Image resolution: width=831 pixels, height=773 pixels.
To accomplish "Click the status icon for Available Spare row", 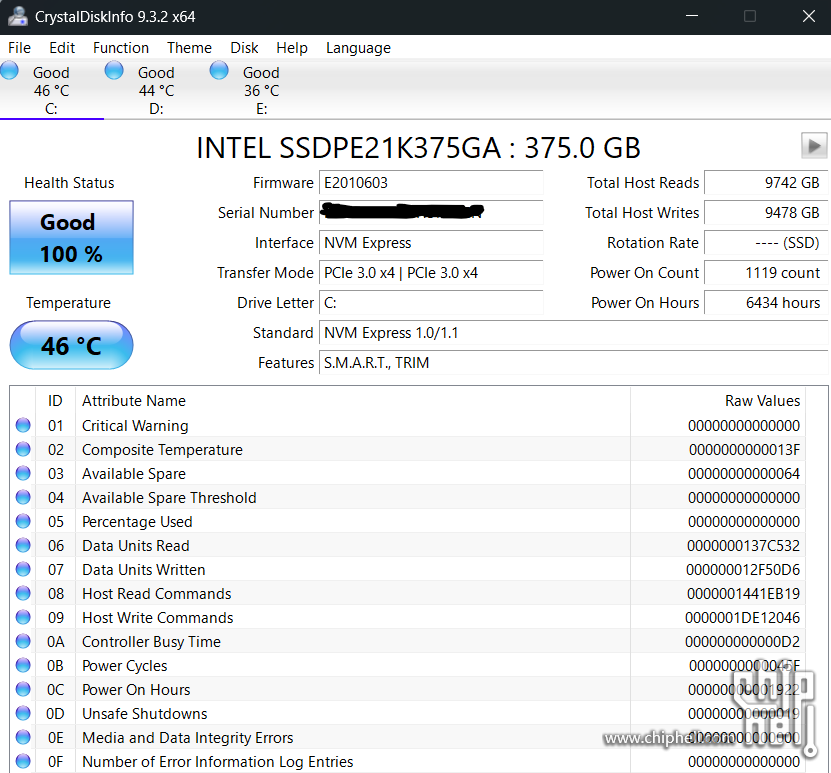I will (x=23, y=473).
